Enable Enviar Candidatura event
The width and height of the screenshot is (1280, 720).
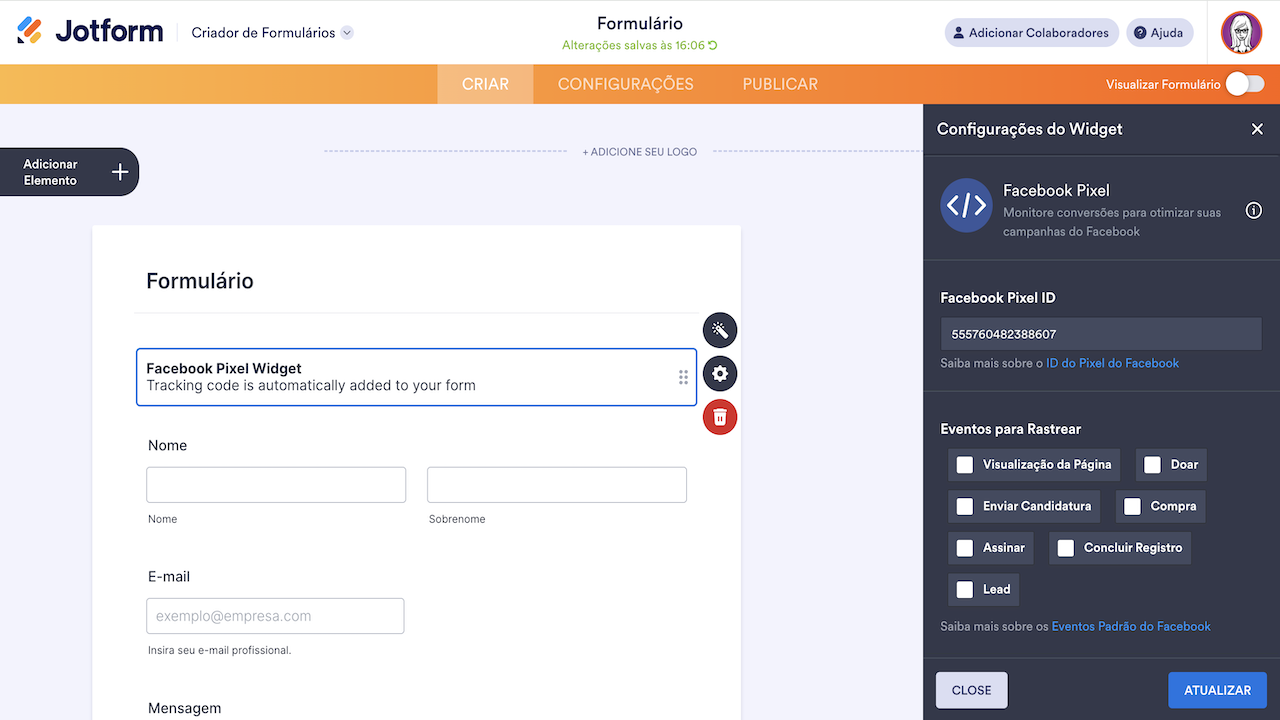pos(965,506)
